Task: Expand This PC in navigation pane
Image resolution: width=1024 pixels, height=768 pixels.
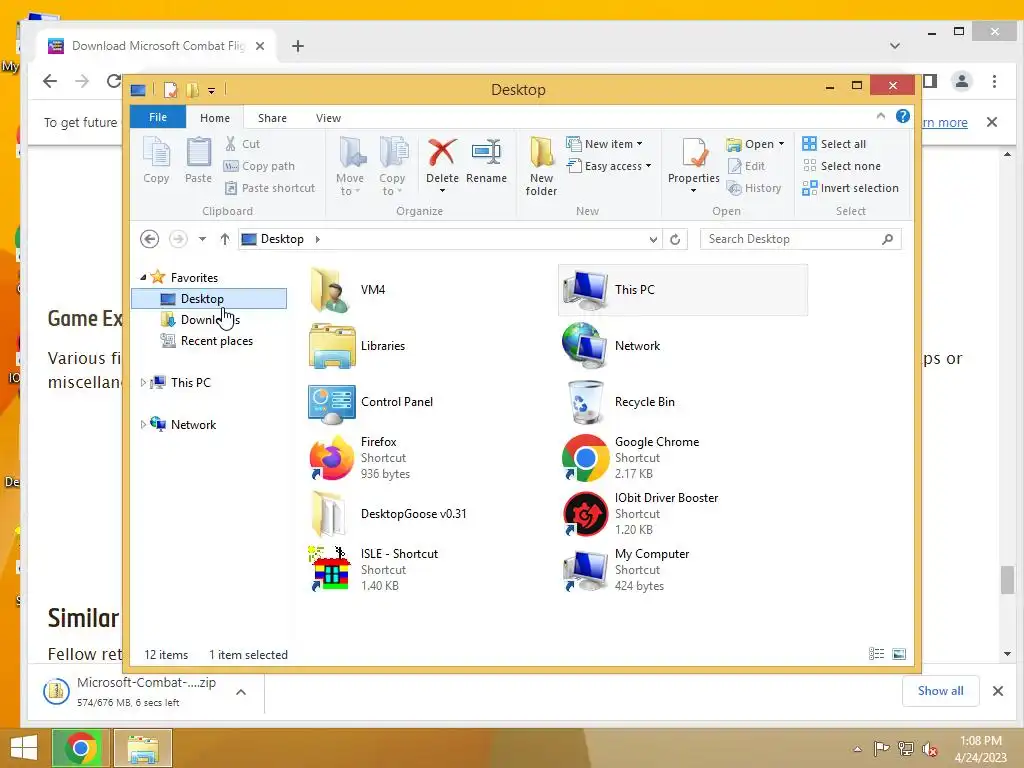Action: click(143, 383)
